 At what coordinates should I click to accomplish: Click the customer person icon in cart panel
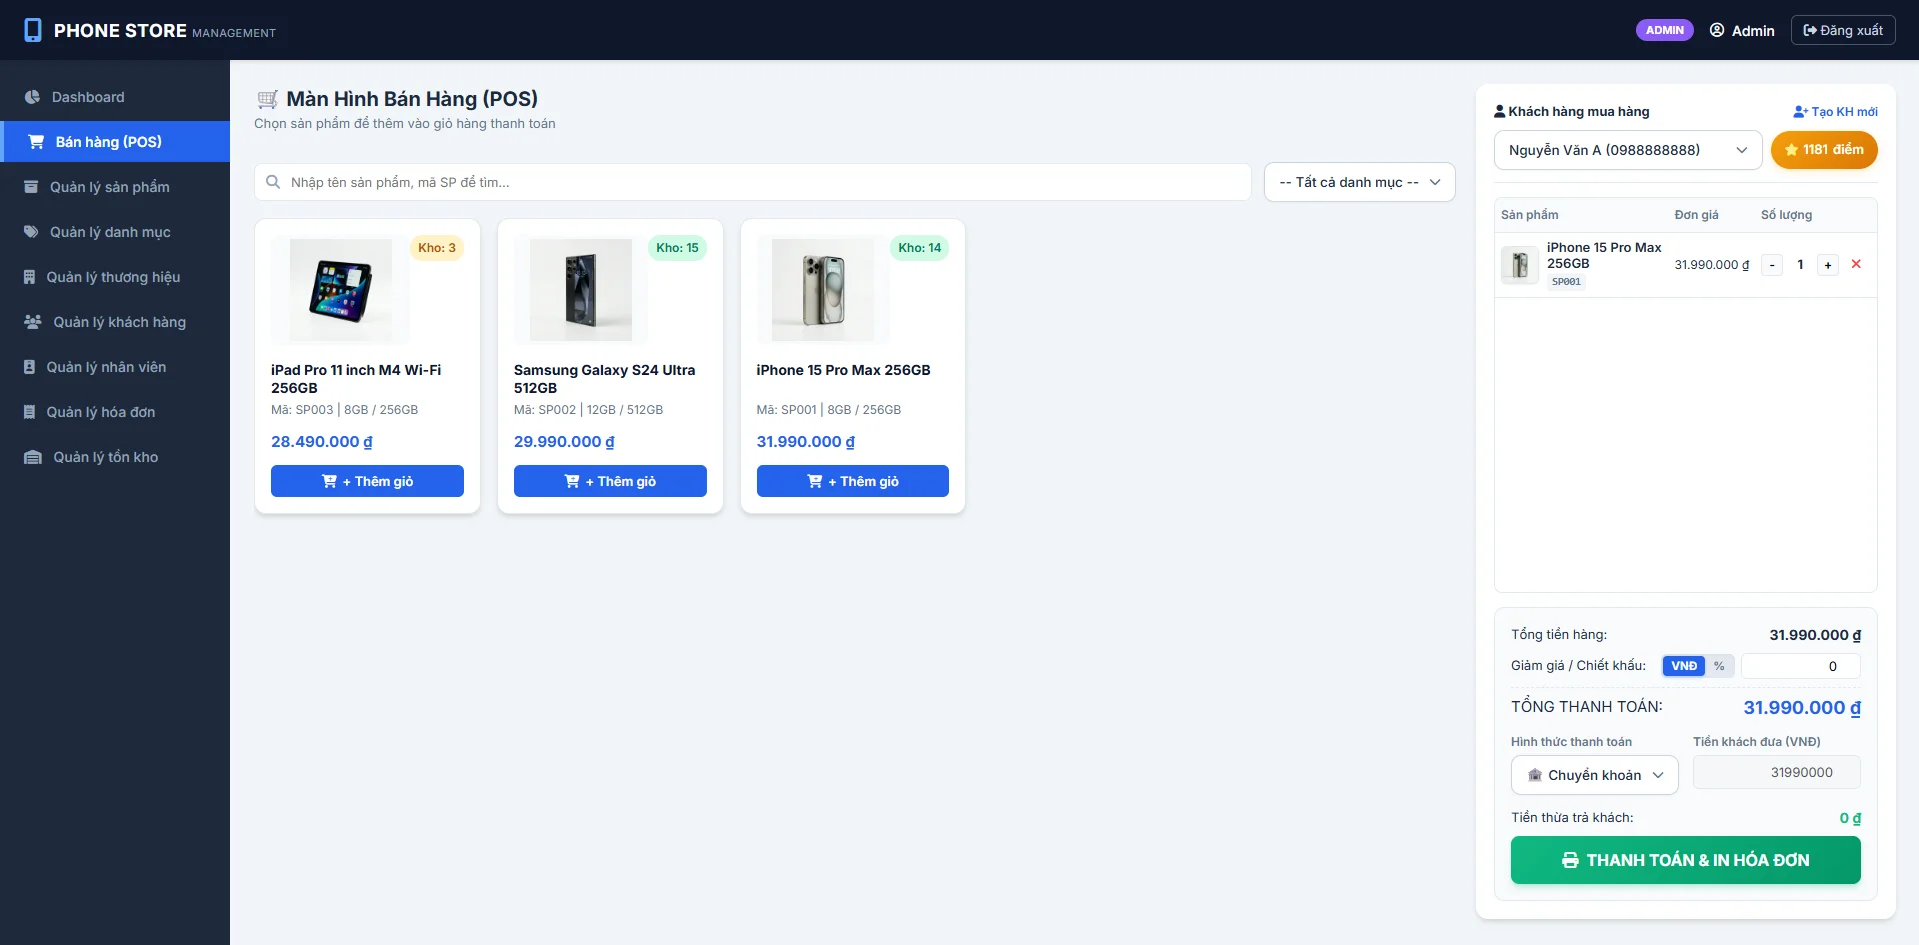coord(1500,111)
